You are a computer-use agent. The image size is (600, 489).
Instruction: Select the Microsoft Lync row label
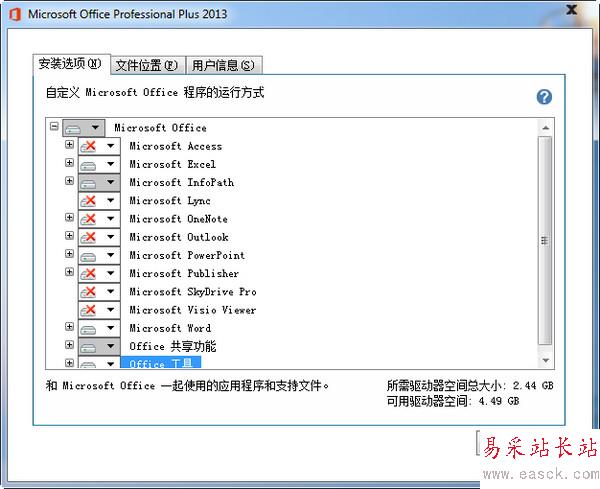coord(170,200)
